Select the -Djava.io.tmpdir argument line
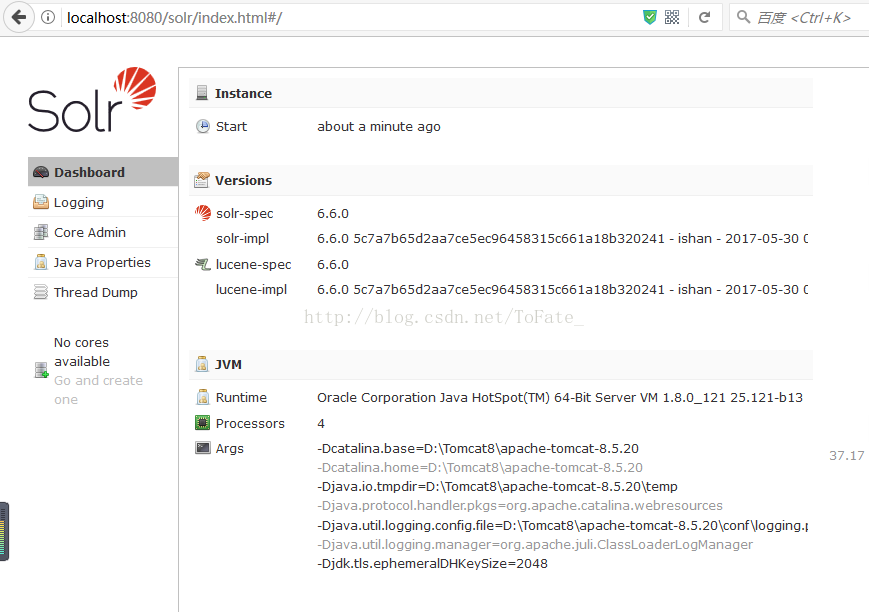This screenshot has width=869, height=612. pyautogui.click(x=497, y=487)
